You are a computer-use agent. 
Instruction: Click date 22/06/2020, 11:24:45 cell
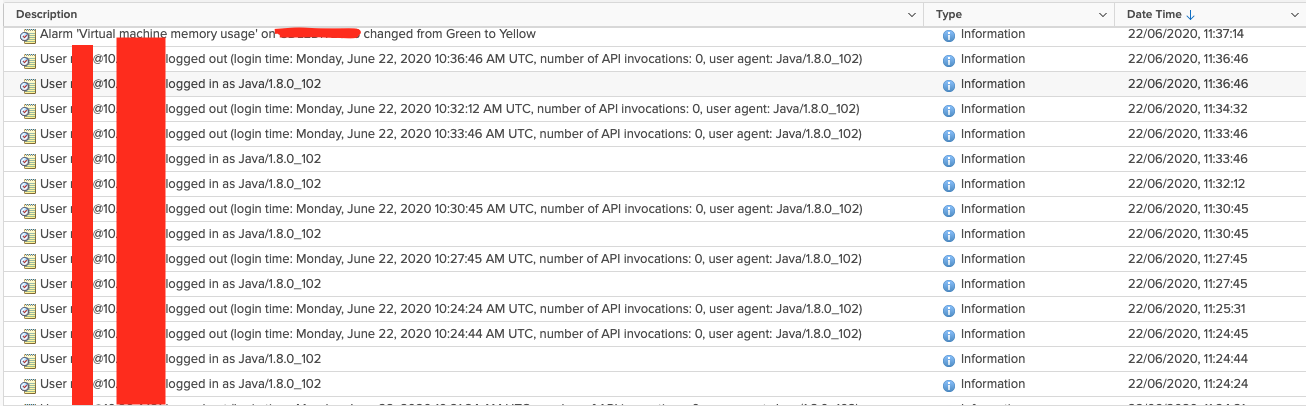(x=1187, y=334)
